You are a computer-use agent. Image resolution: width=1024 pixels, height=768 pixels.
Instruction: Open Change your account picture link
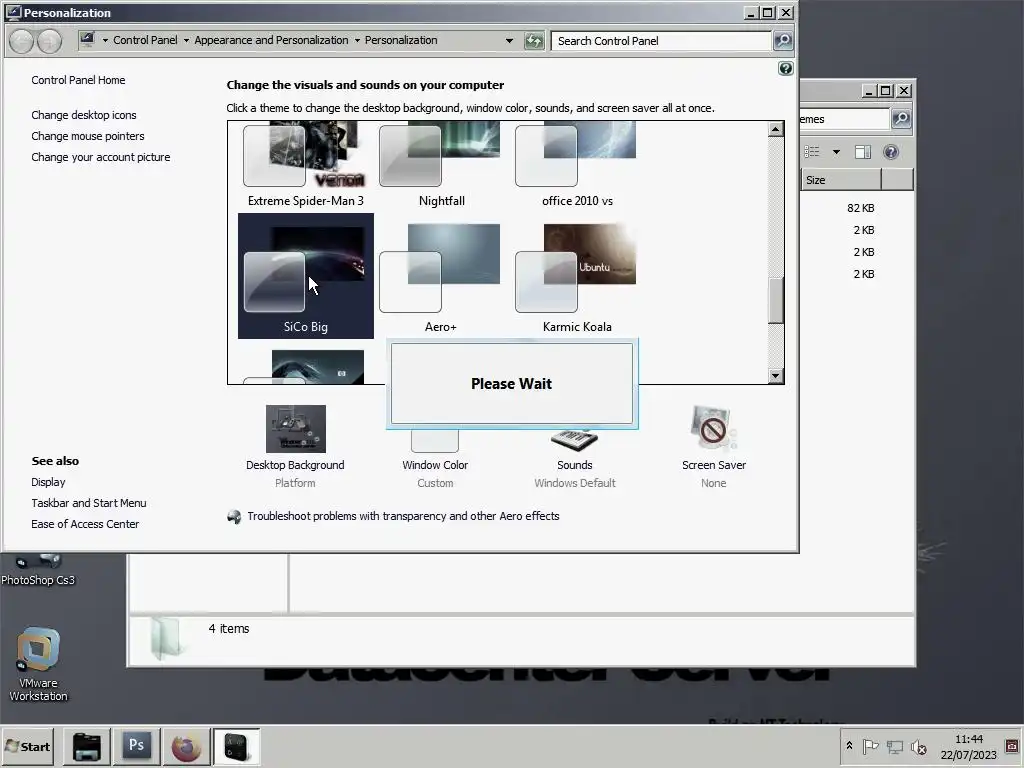point(101,157)
